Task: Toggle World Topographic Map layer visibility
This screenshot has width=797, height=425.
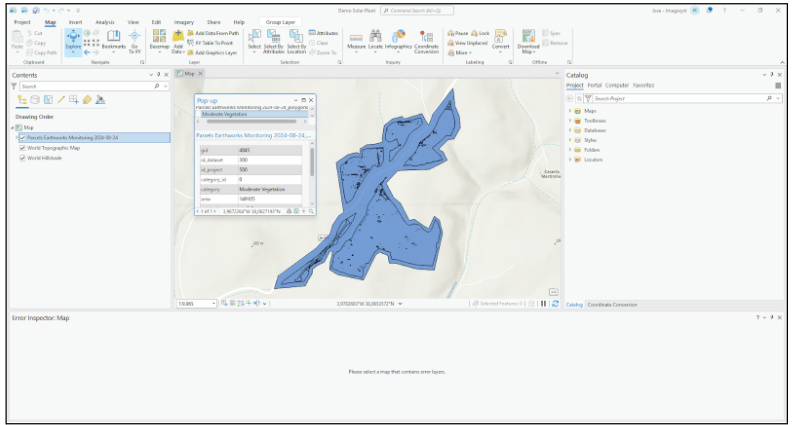Action: [x=22, y=148]
